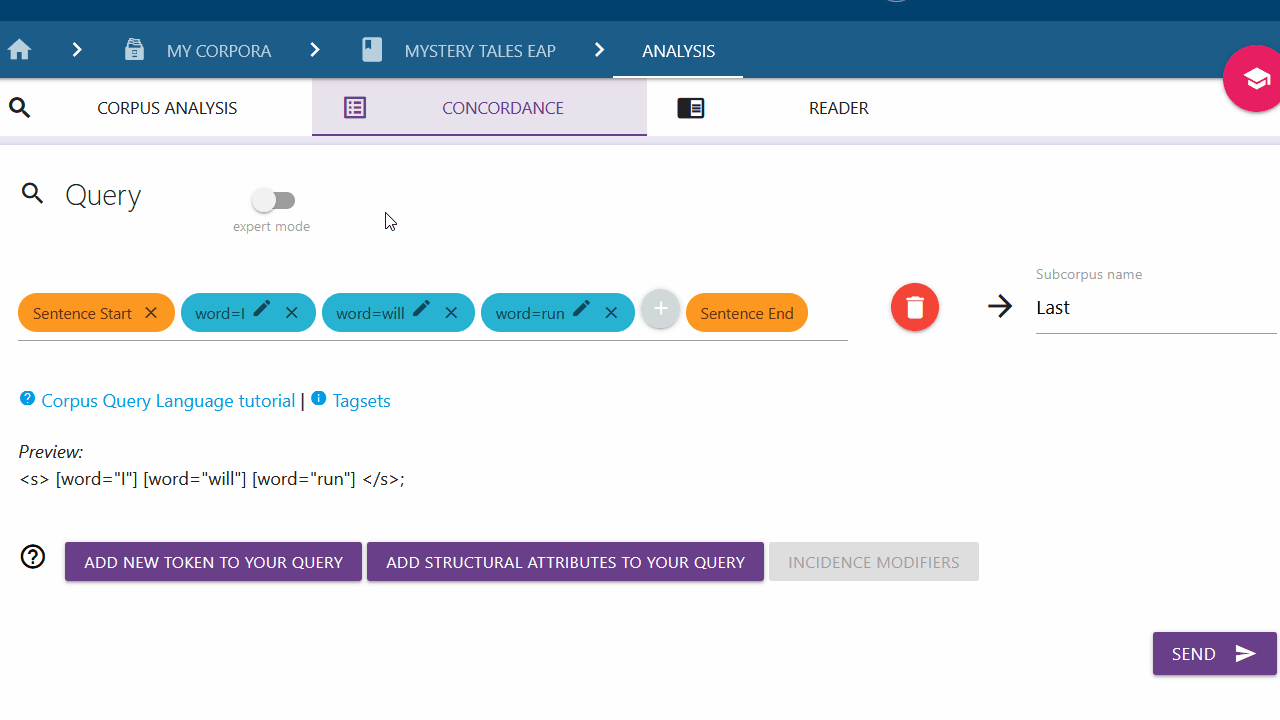This screenshot has width=1280, height=720.
Task: Remove the word=run token
Action: [x=611, y=313]
